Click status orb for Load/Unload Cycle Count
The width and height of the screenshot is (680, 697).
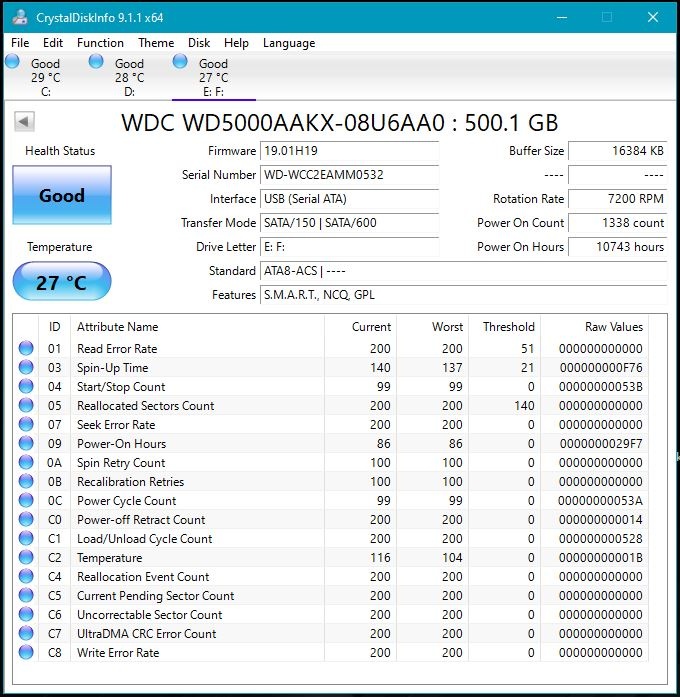[x=26, y=538]
